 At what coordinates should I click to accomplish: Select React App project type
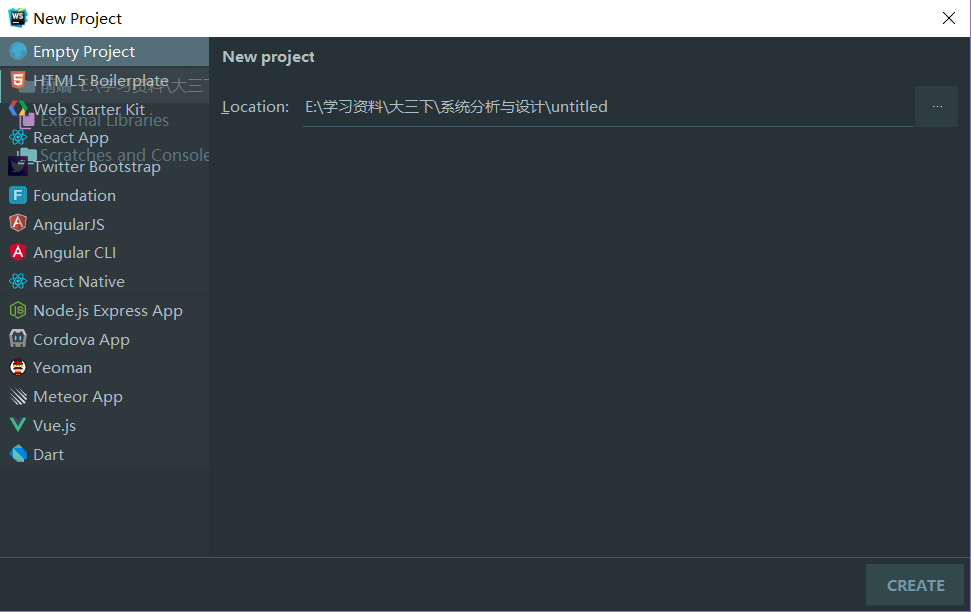tap(105, 138)
